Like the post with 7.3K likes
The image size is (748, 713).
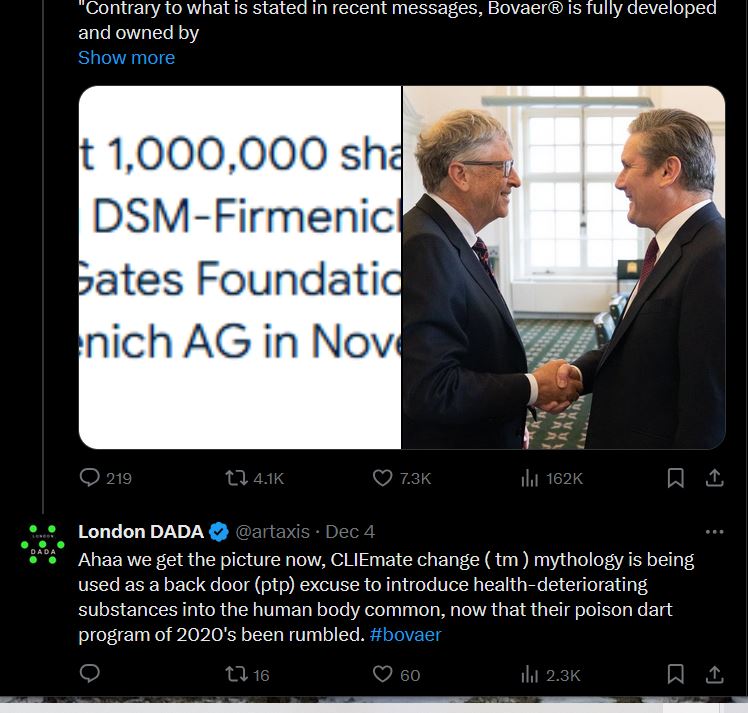[383, 478]
